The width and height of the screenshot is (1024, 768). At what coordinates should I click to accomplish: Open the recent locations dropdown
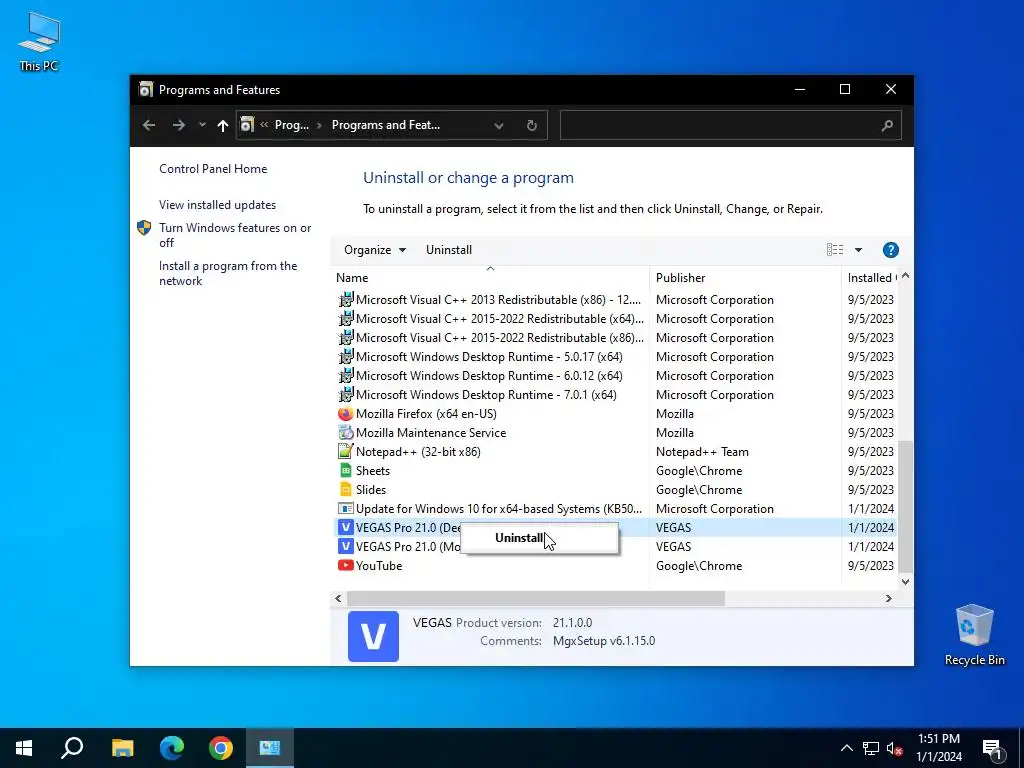[202, 125]
